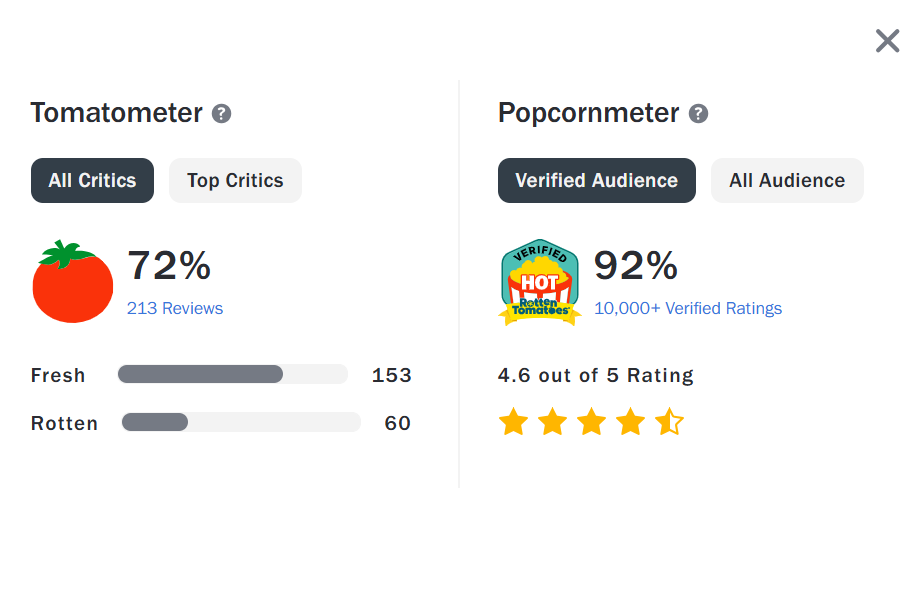916x592 pixels.
Task: Click the second gold star
Action: click(x=553, y=421)
